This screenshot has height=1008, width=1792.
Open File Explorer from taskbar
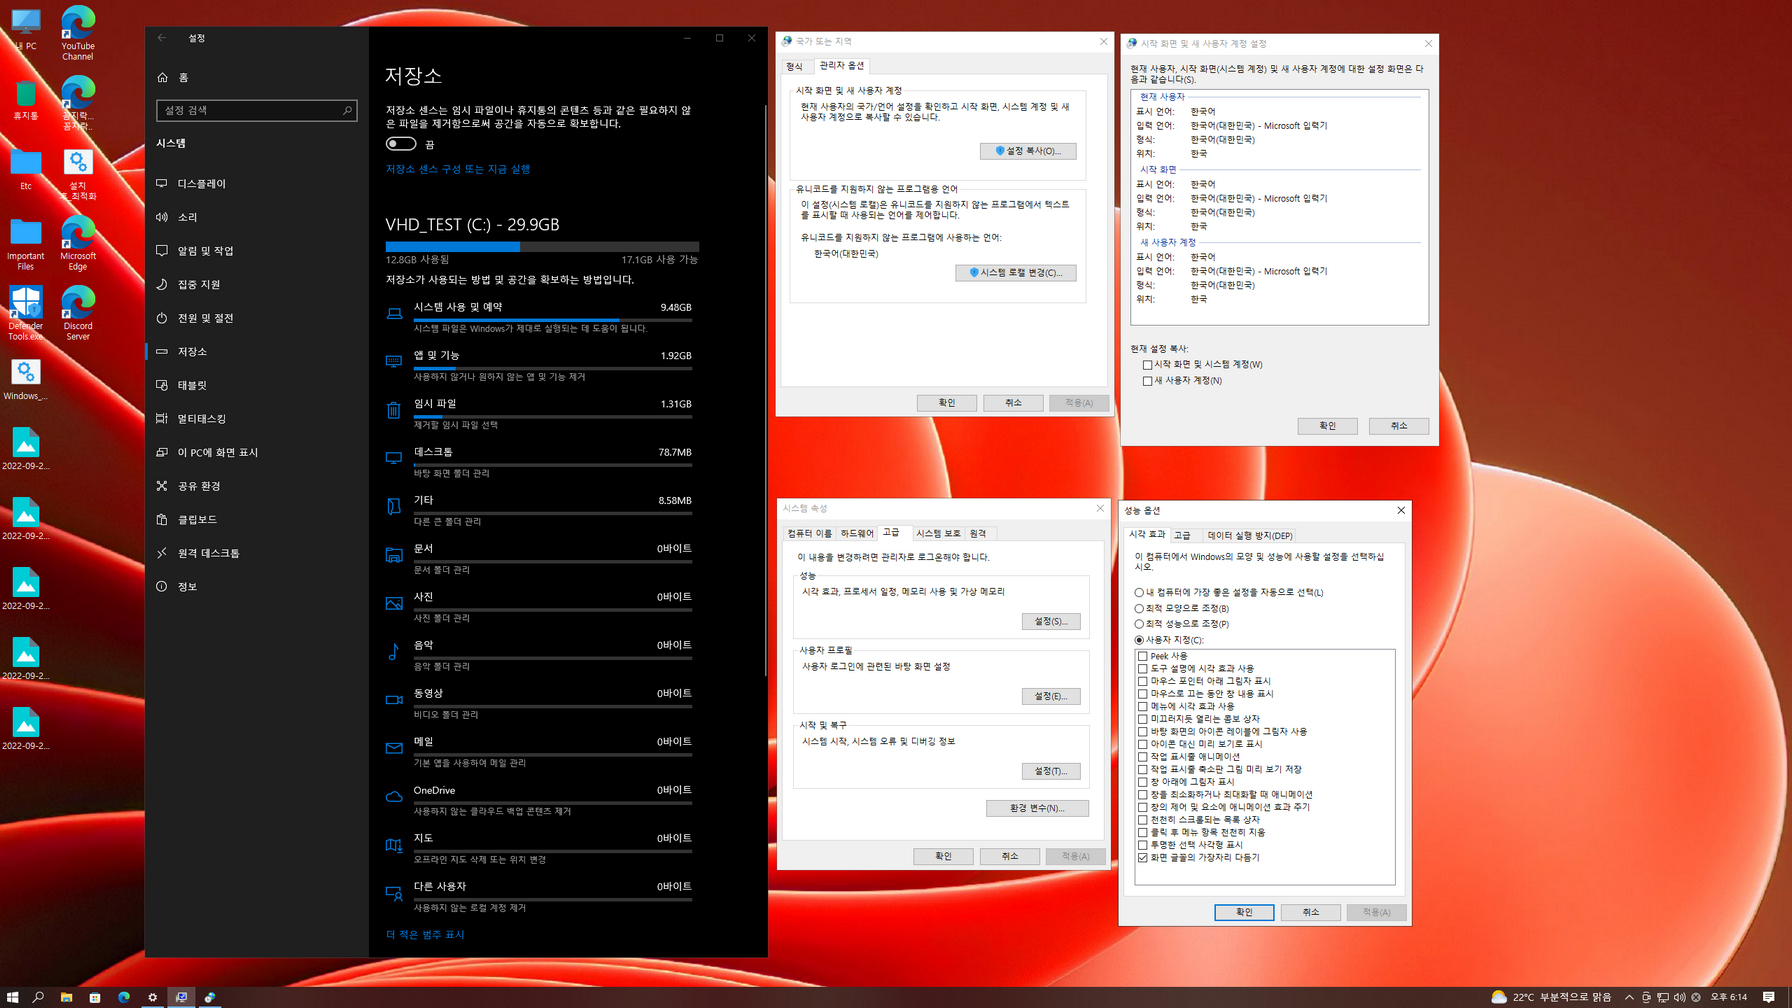[x=66, y=997]
